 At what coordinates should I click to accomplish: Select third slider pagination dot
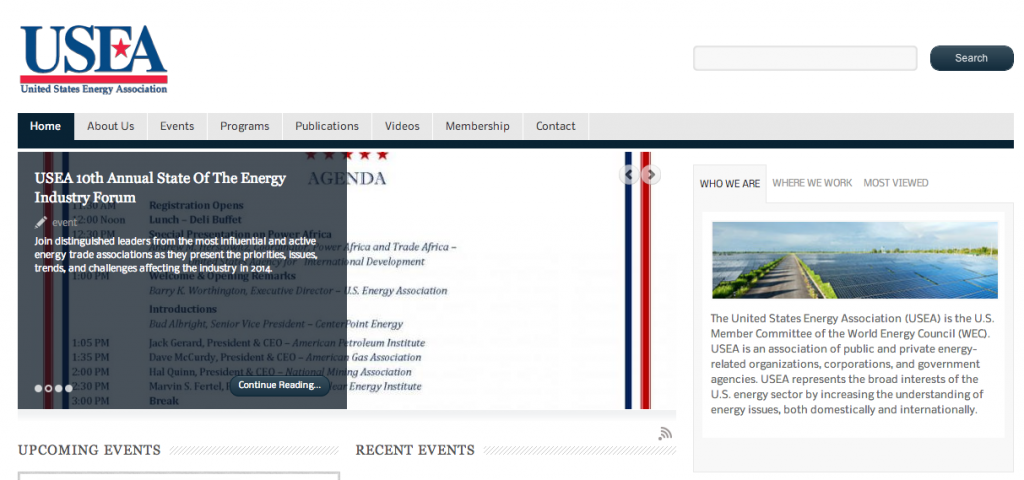(59, 389)
